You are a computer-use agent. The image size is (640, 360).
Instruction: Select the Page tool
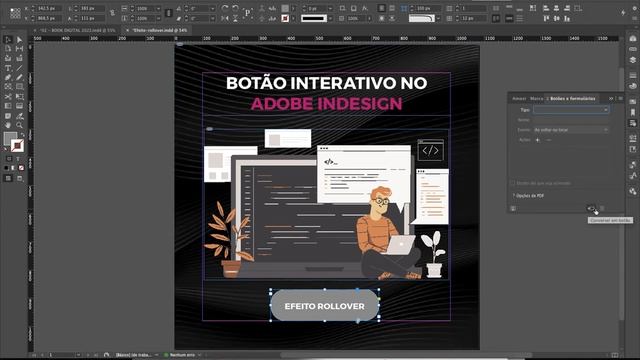(8, 49)
